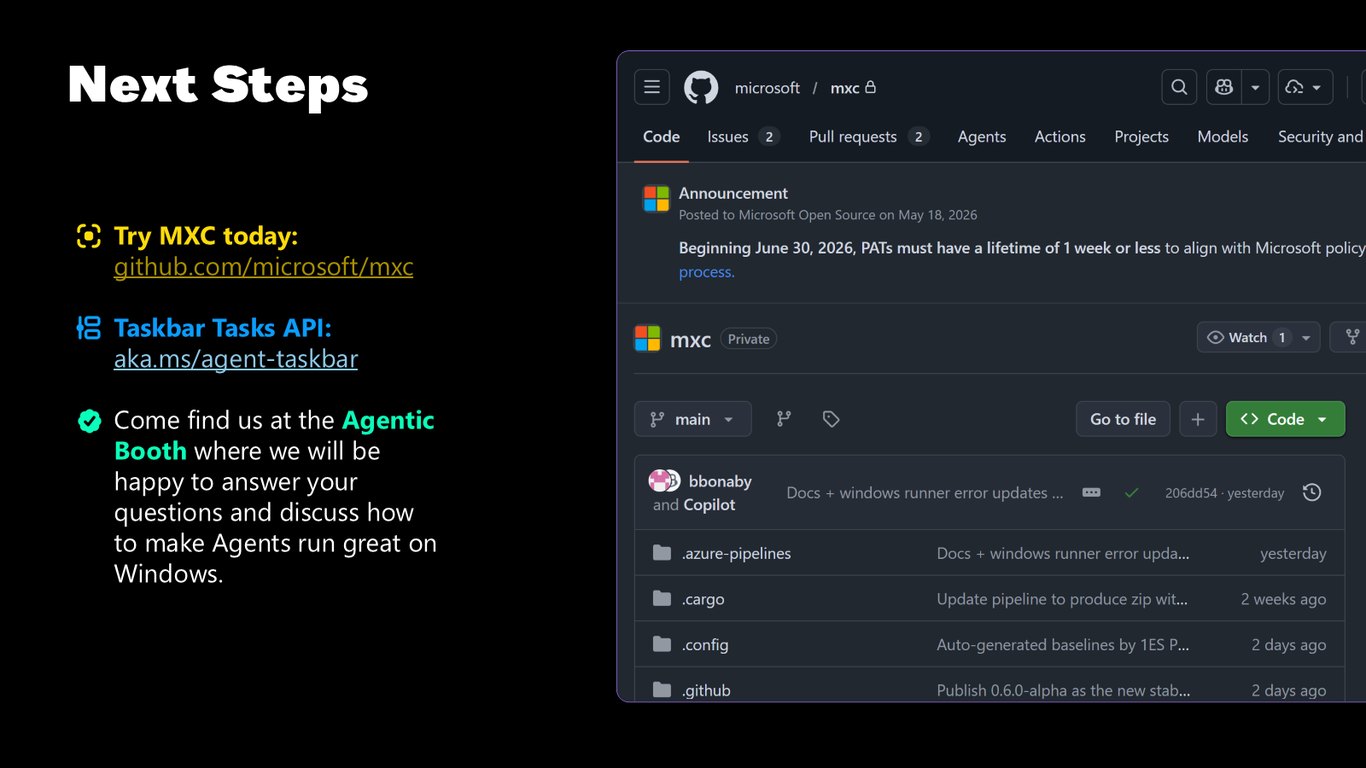Viewport: 1366px width, 768px height.
Task: Click the GitHub Octocat logo
Action: pyautogui.click(x=701, y=87)
